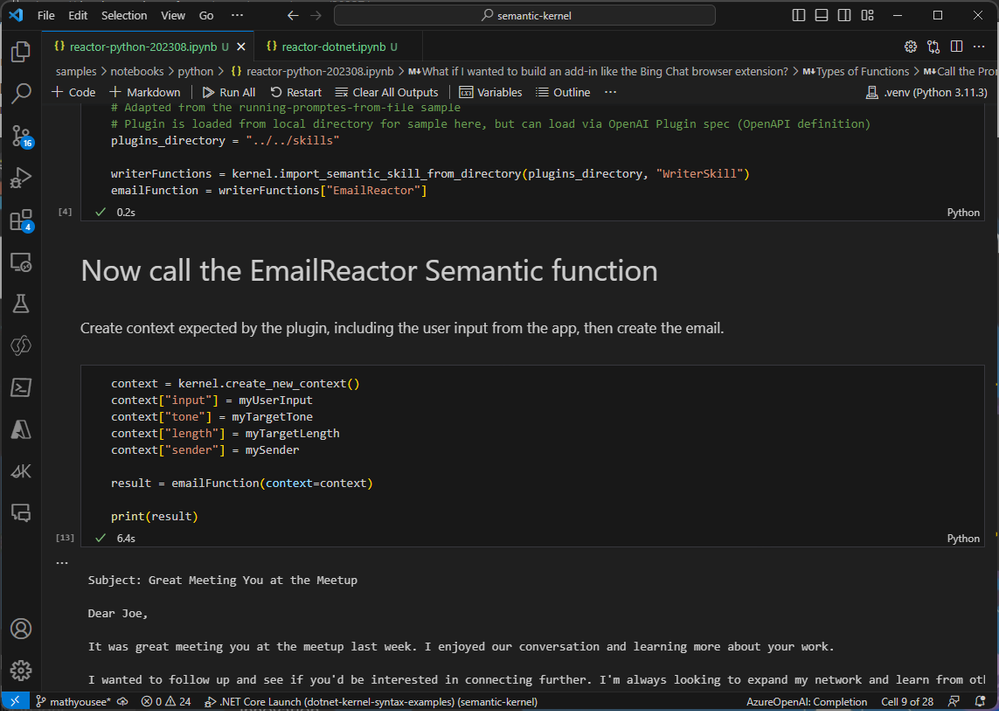Open the Extensions view with 4 badge
Screen dimensions: 999x711
pos(20,220)
